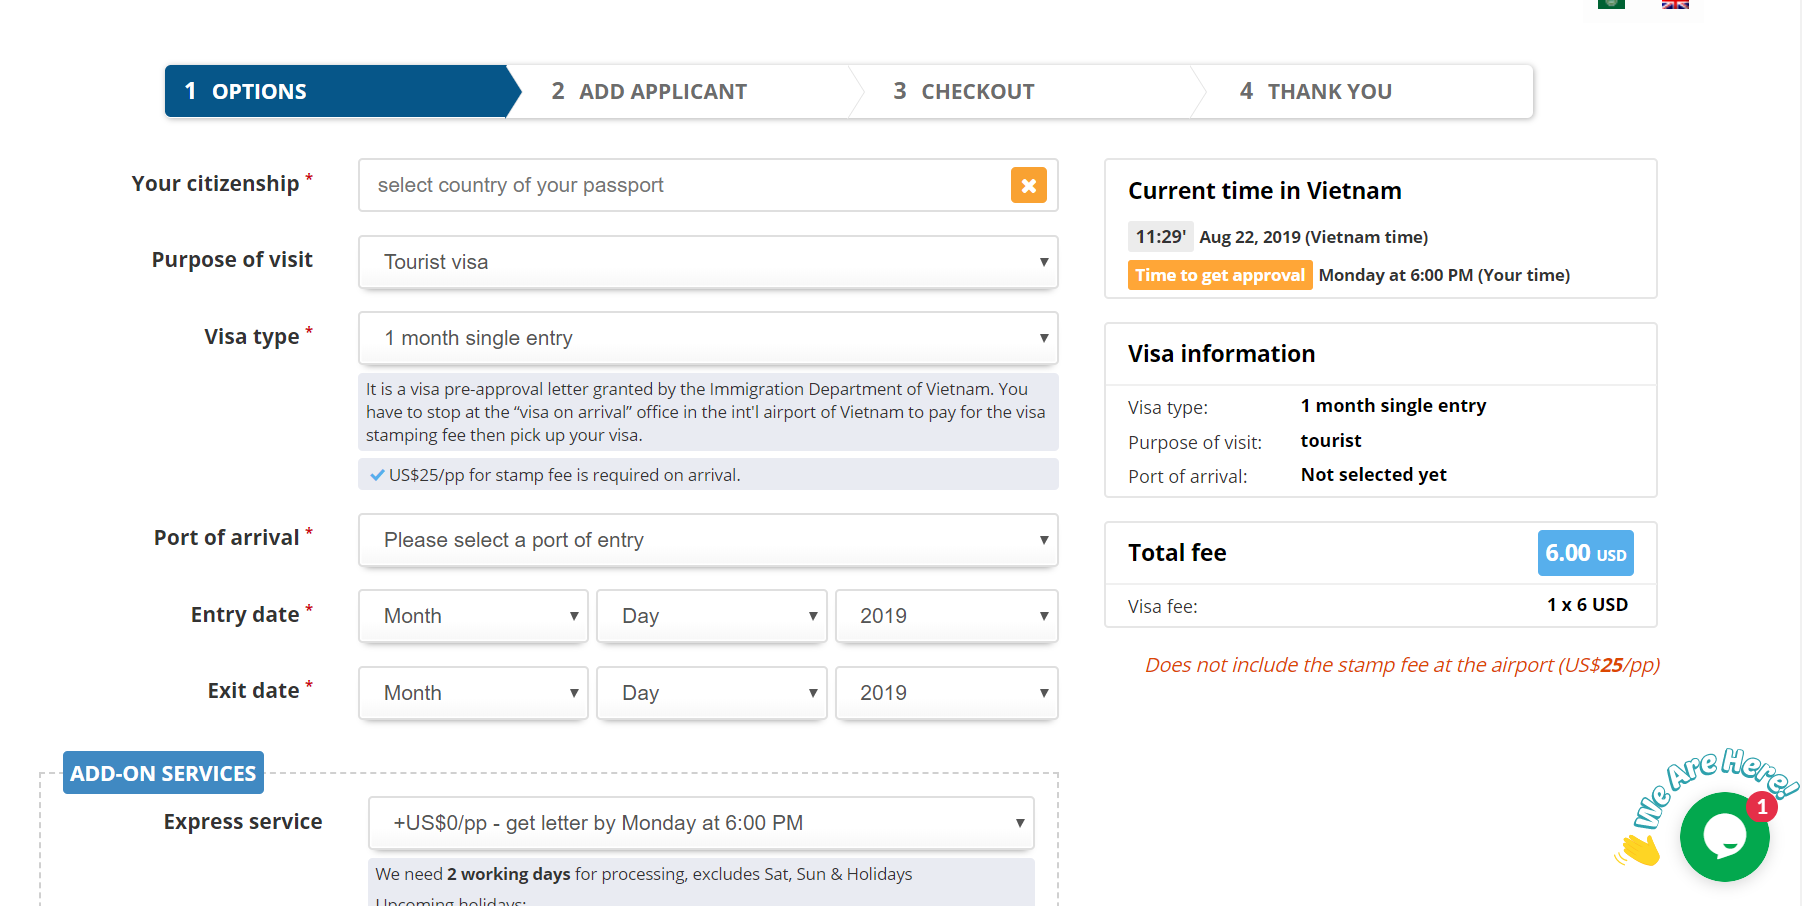
Task: Switch language with UK flag icon
Action: 1675,4
